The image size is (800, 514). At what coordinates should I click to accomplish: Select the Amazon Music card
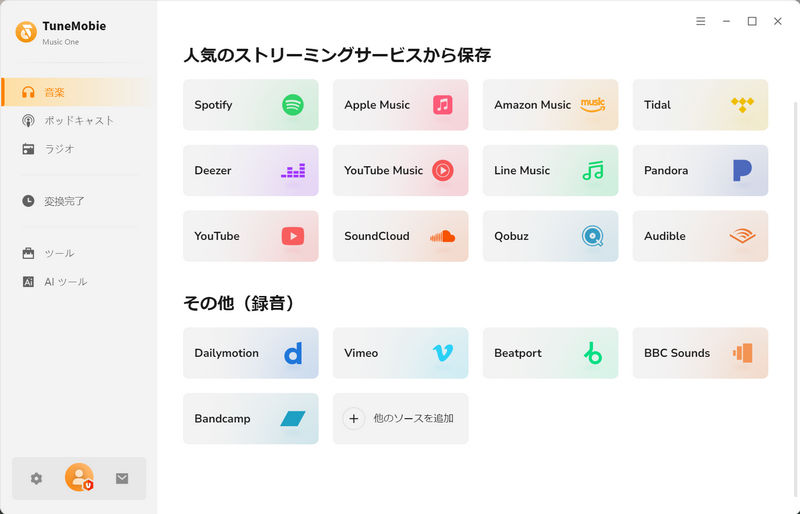point(551,105)
